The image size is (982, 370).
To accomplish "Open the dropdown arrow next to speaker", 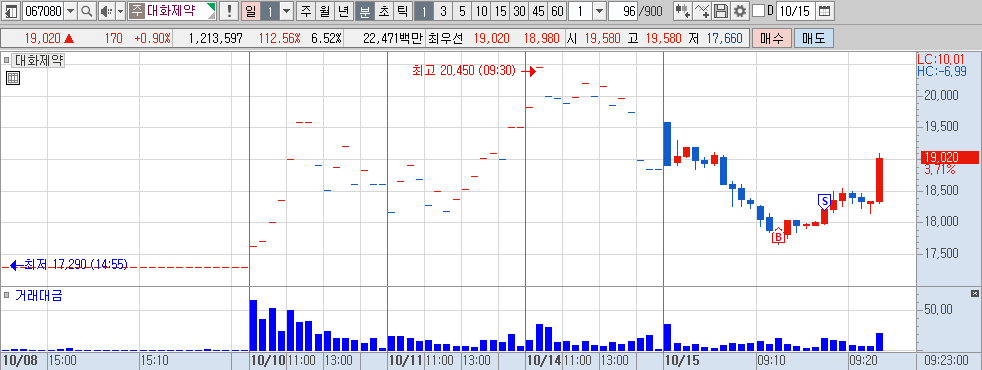I will [x=121, y=11].
